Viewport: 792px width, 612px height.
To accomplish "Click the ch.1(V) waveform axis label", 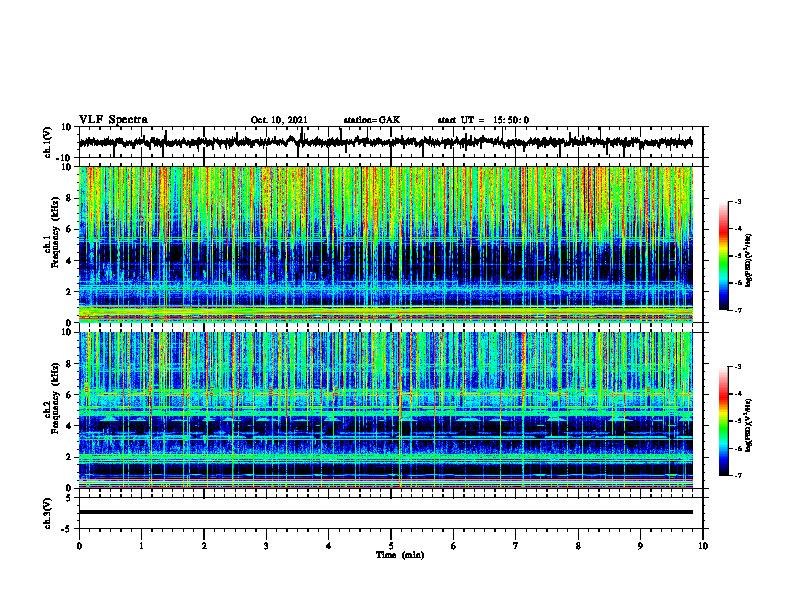I will 47,142.
